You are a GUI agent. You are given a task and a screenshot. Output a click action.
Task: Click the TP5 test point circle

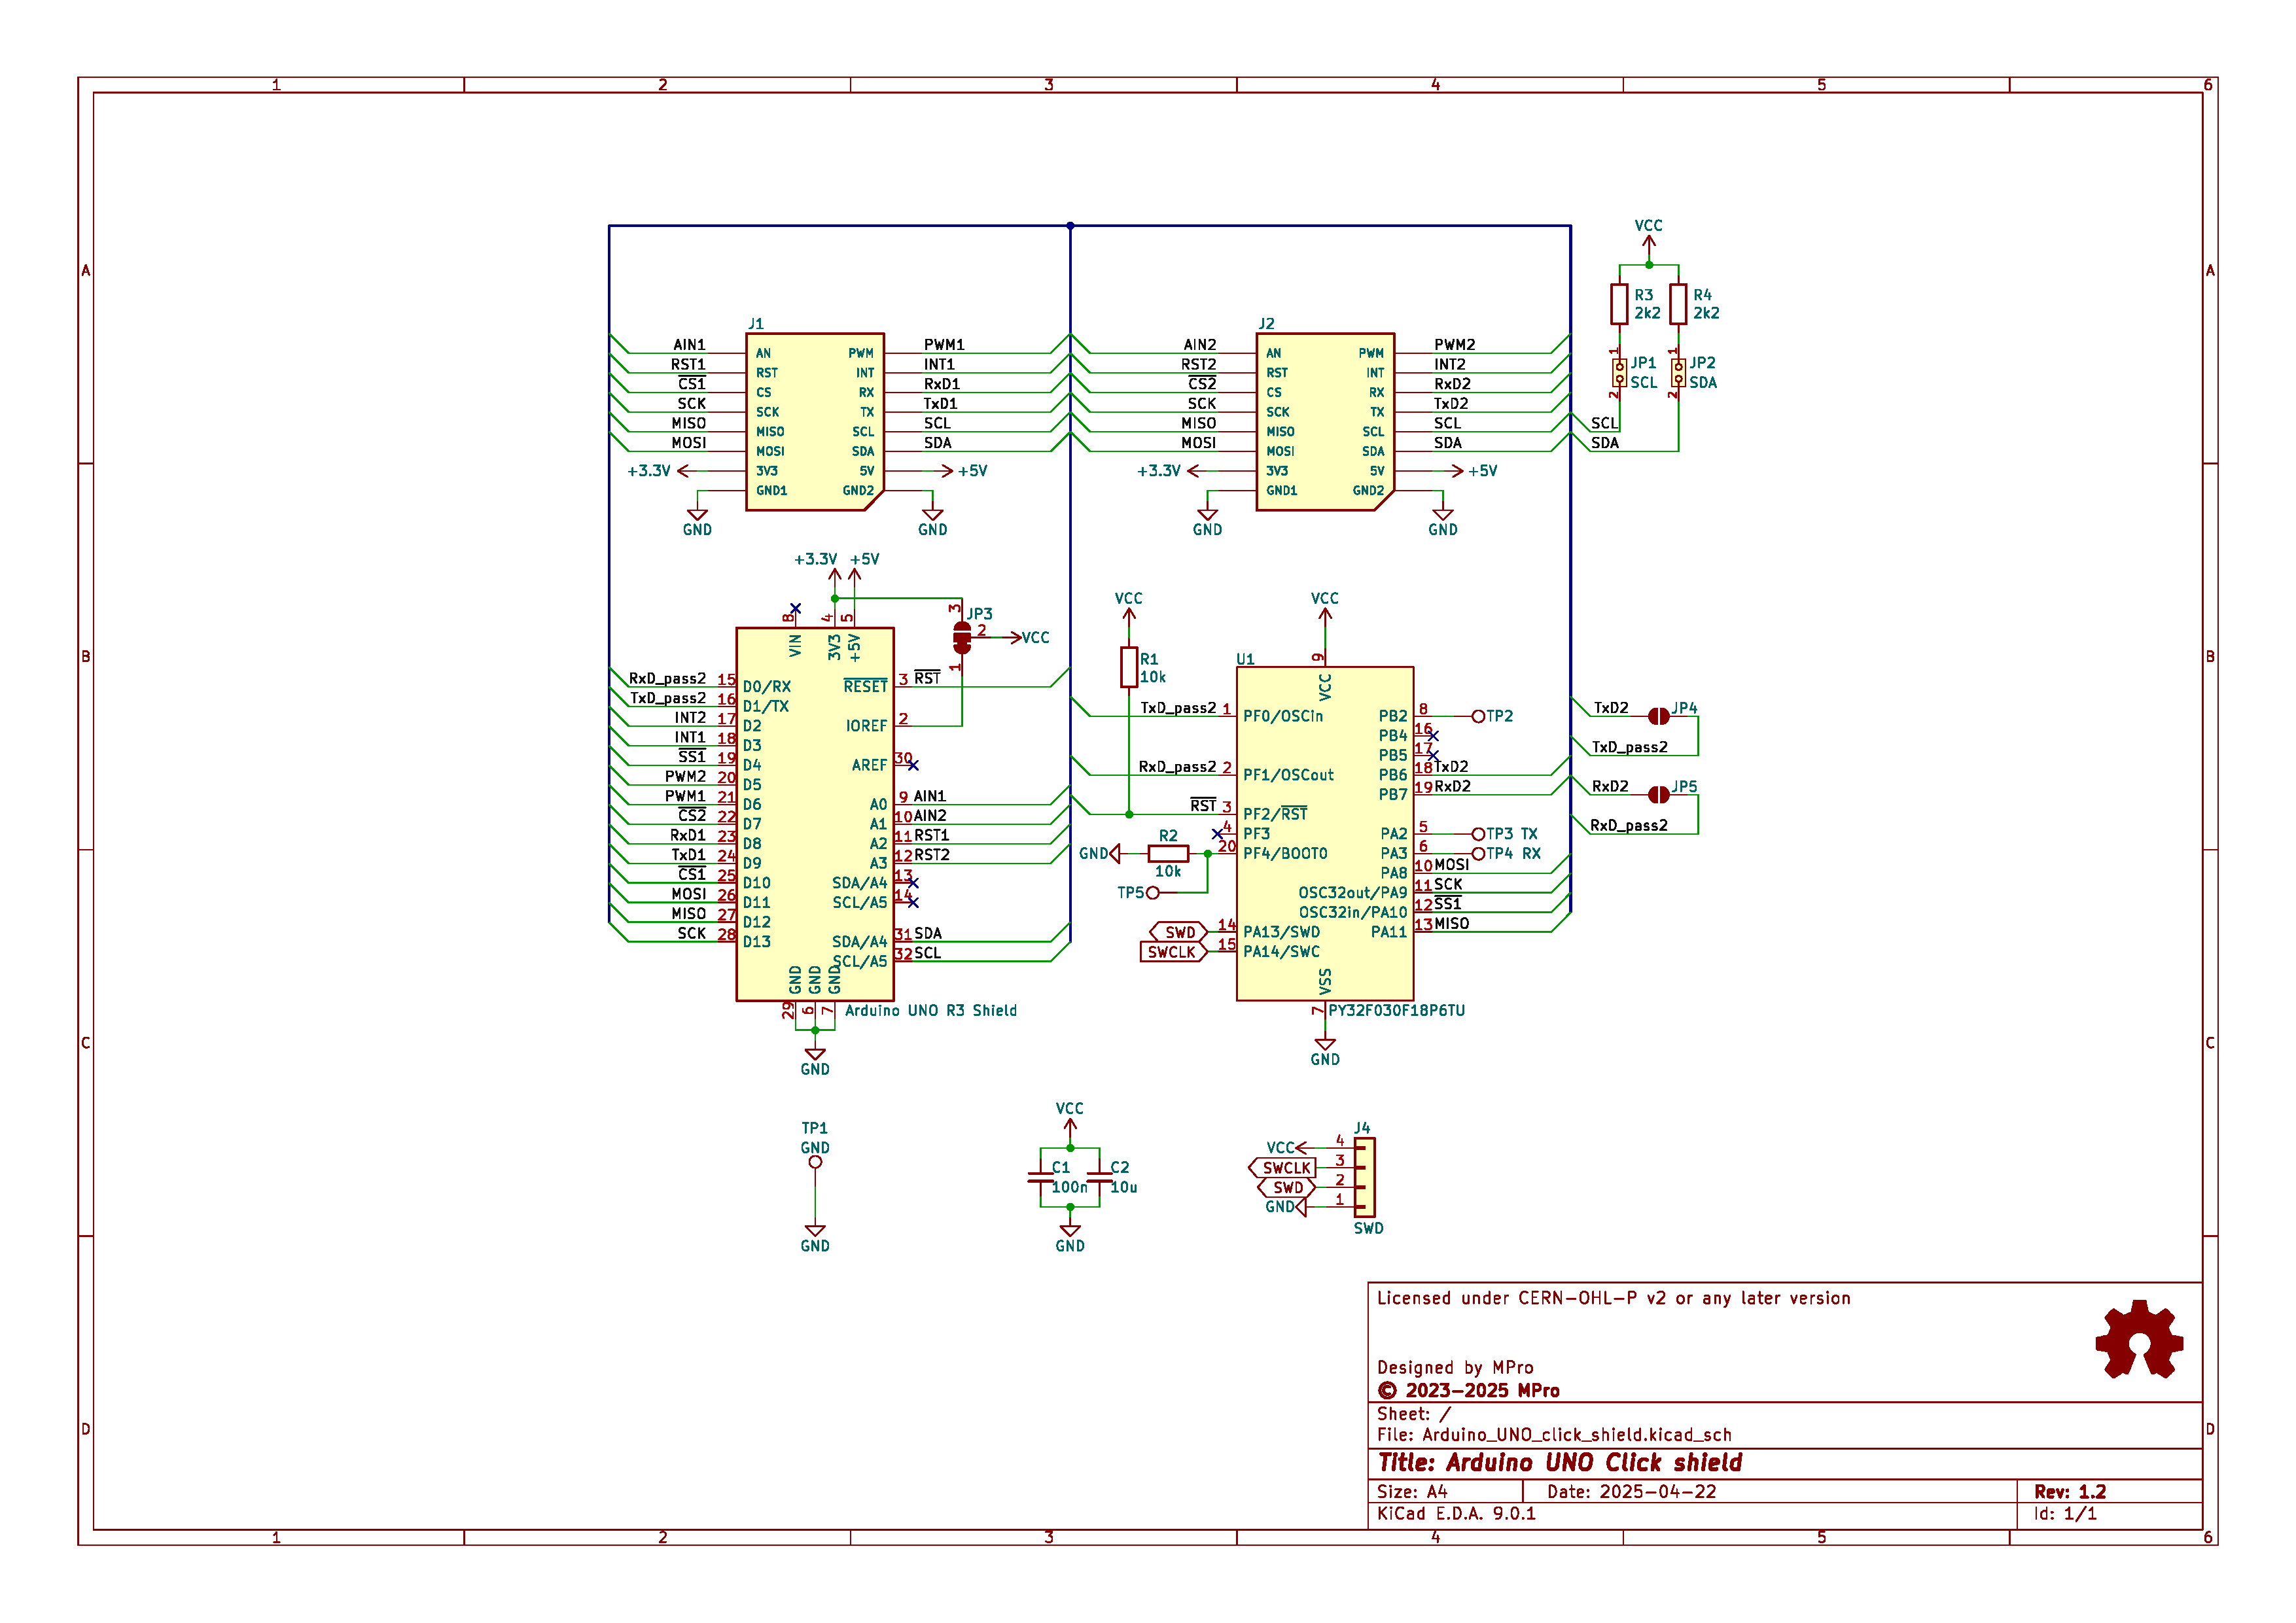1153,892
